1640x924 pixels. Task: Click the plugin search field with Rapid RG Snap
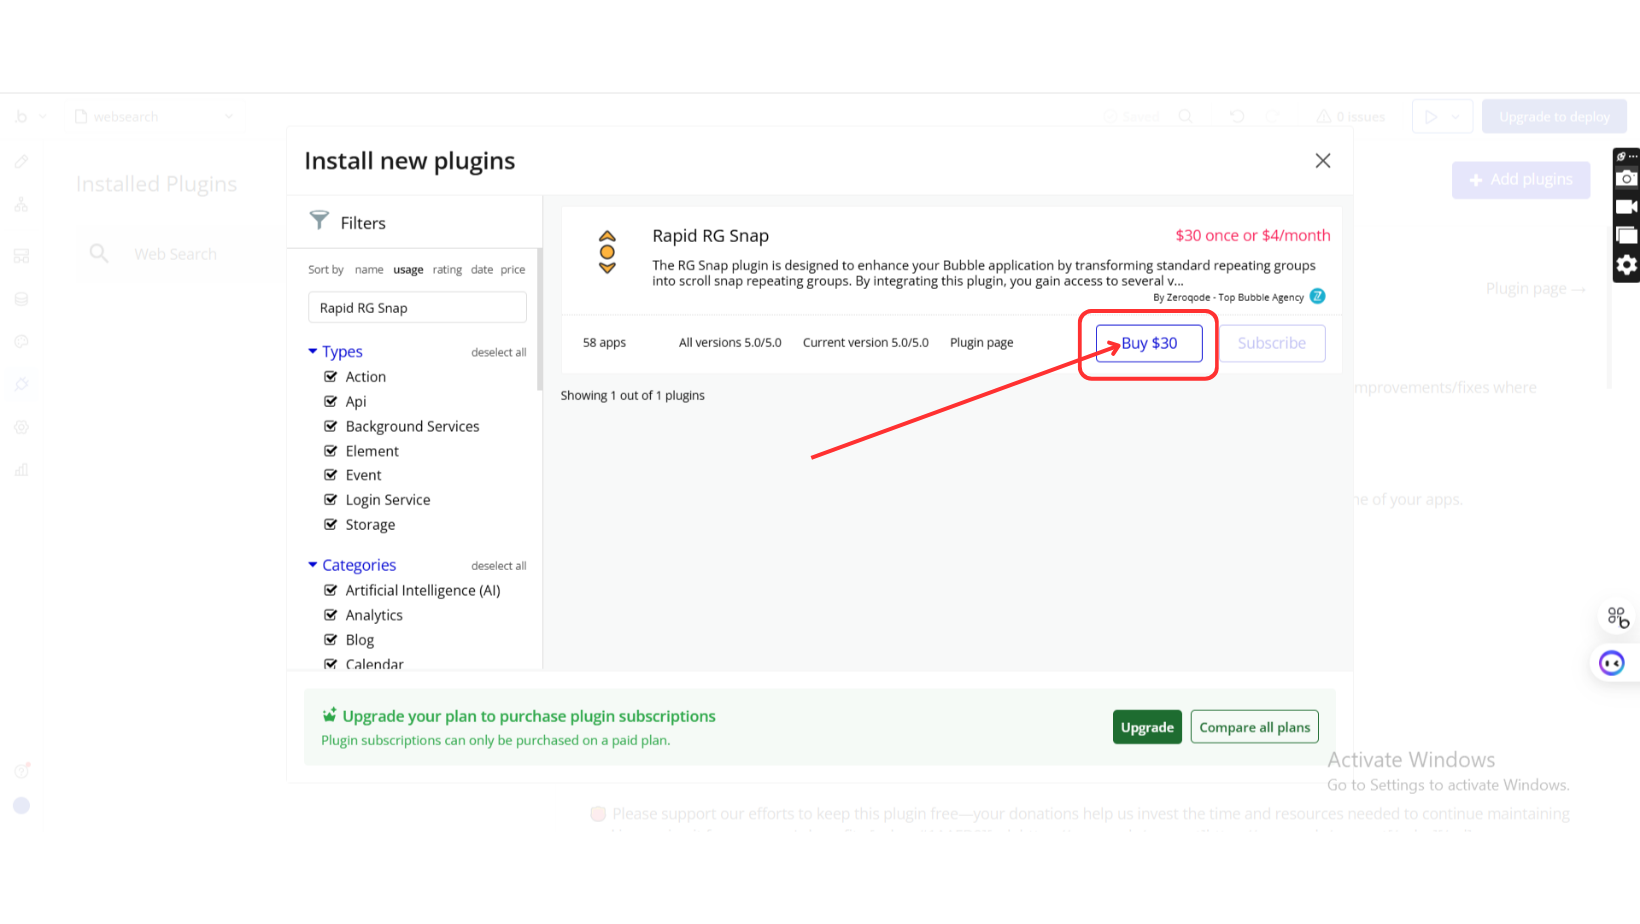point(417,308)
